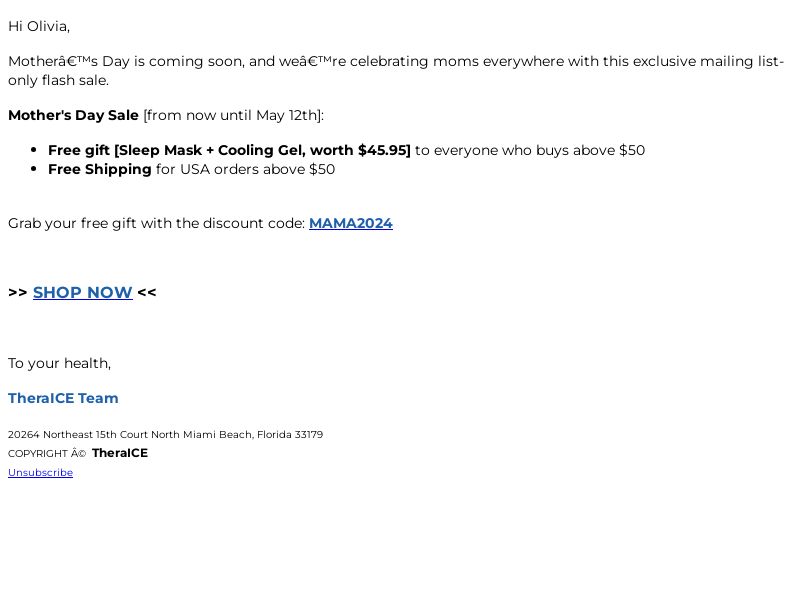The image size is (800, 600).
Task: Click the bold "Free gift" bullet text
Action: 229,151
